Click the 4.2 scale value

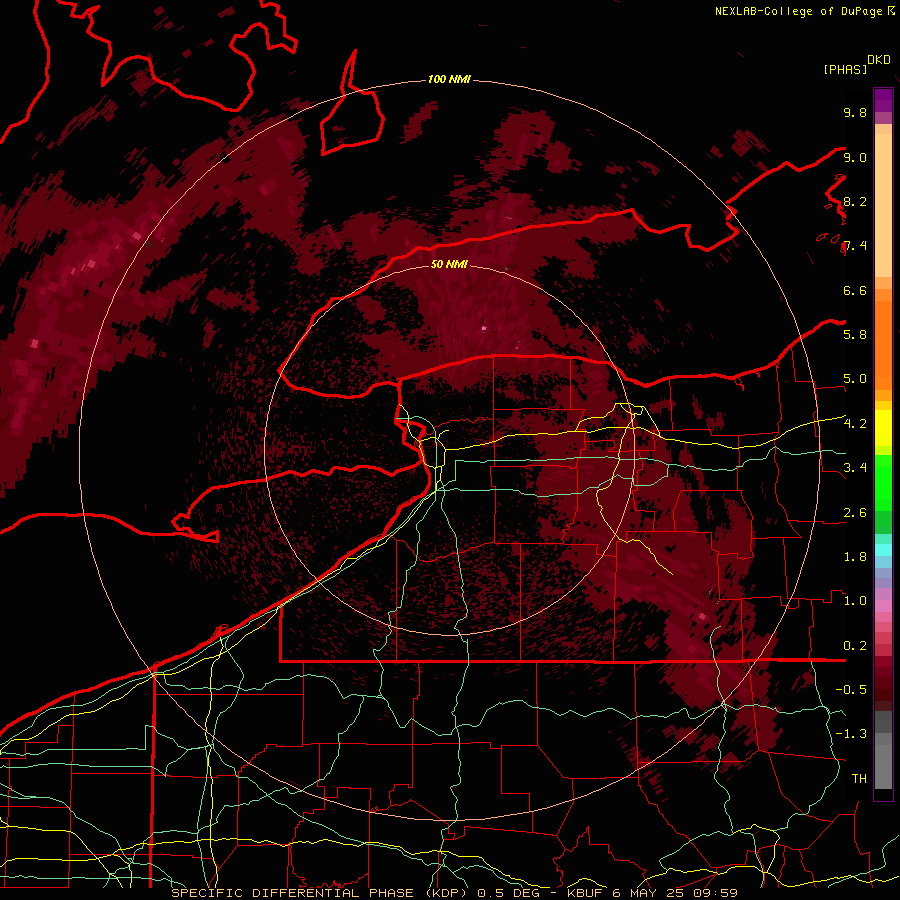point(855,424)
